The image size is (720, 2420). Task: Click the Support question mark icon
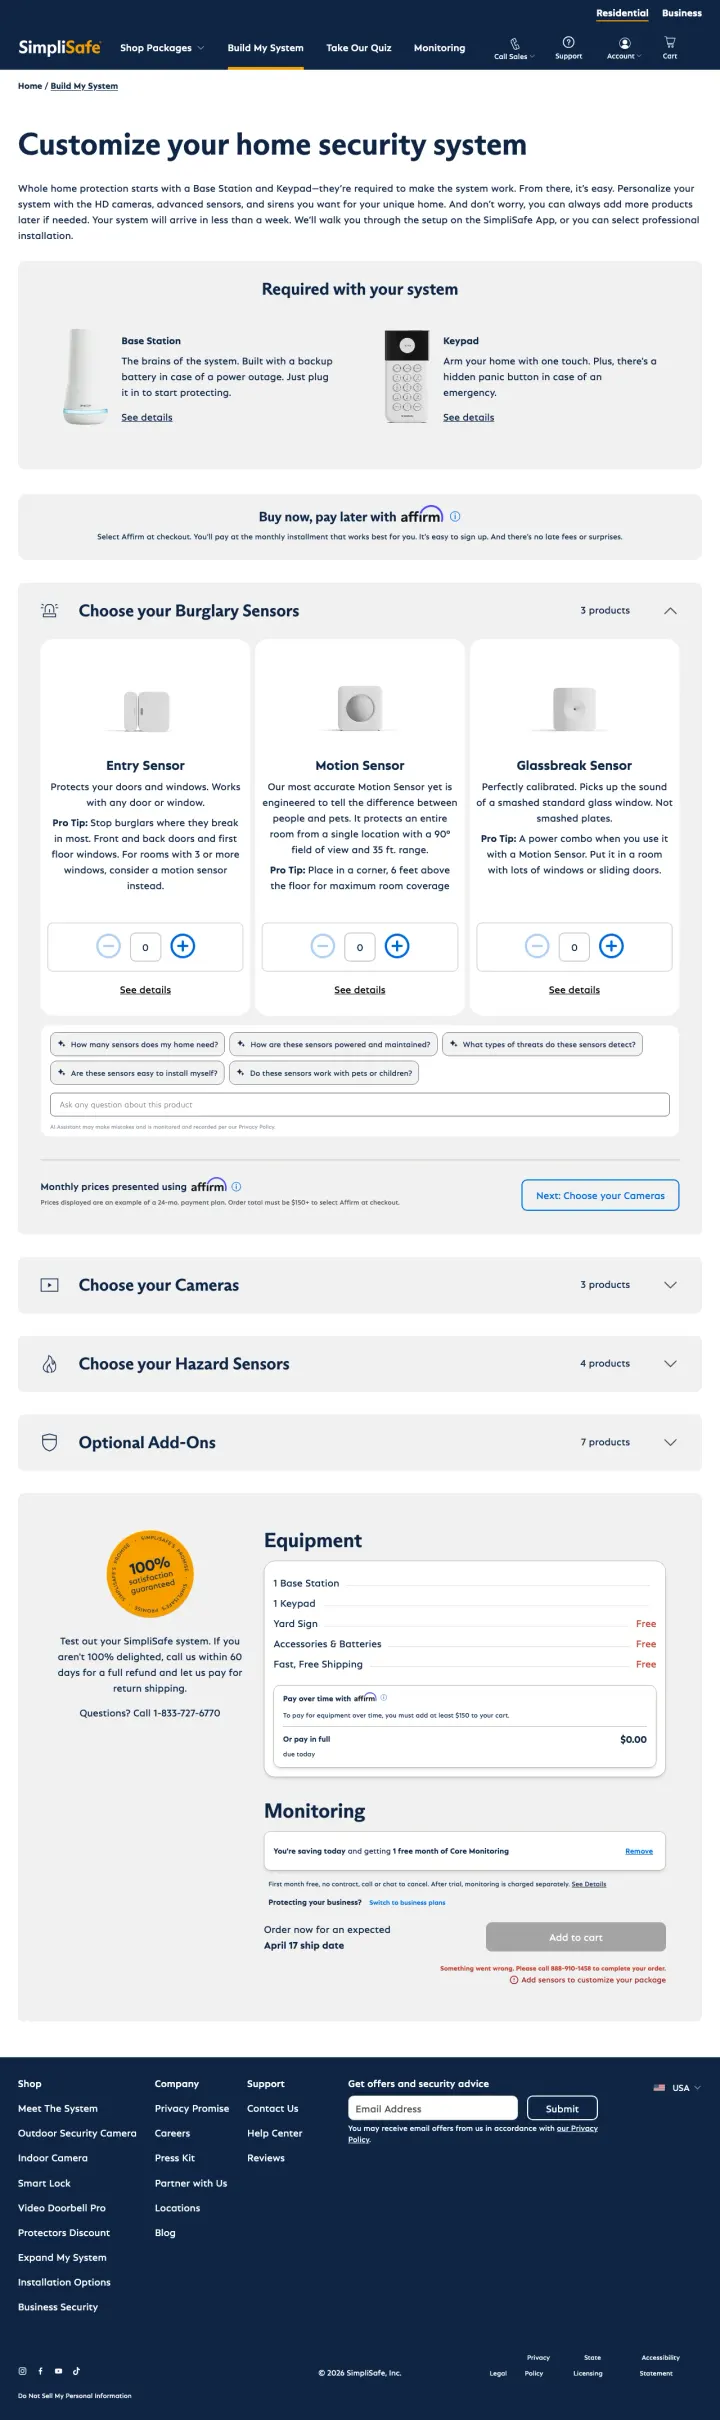click(x=568, y=41)
